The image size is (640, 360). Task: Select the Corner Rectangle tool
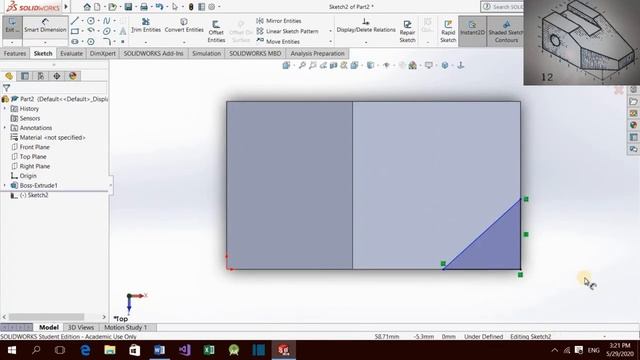[x=75, y=31]
